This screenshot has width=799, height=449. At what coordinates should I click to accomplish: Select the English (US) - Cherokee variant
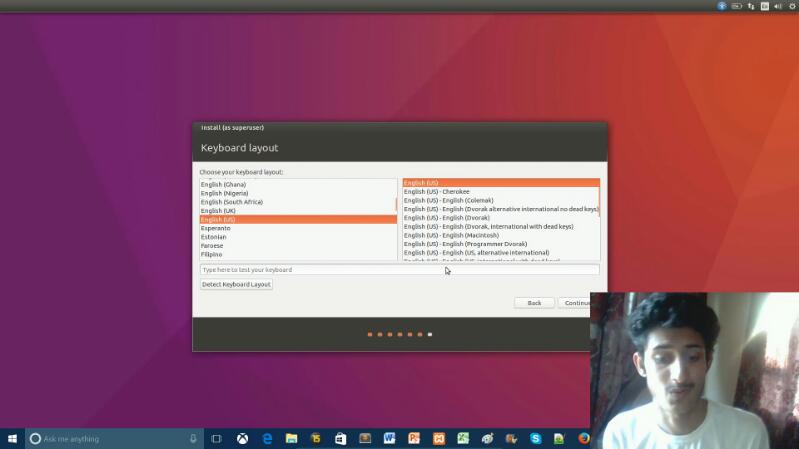(501, 192)
